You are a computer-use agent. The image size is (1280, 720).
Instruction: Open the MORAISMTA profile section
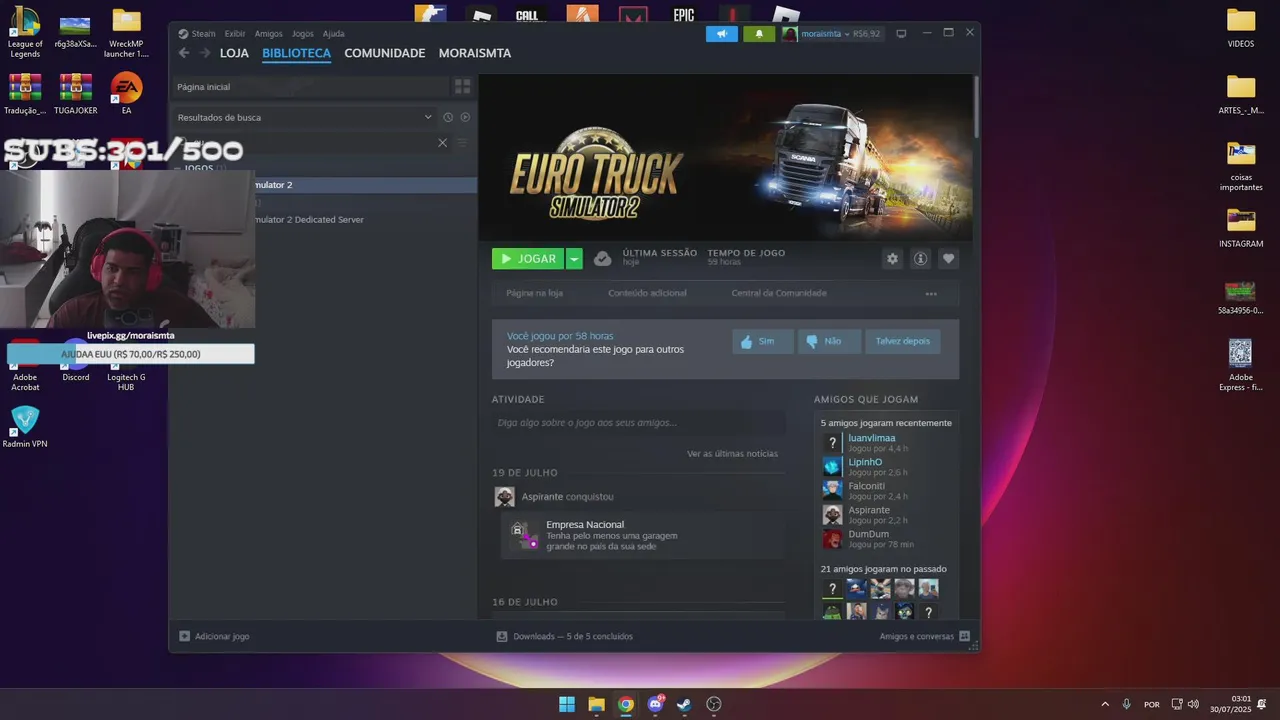pyautogui.click(x=475, y=53)
